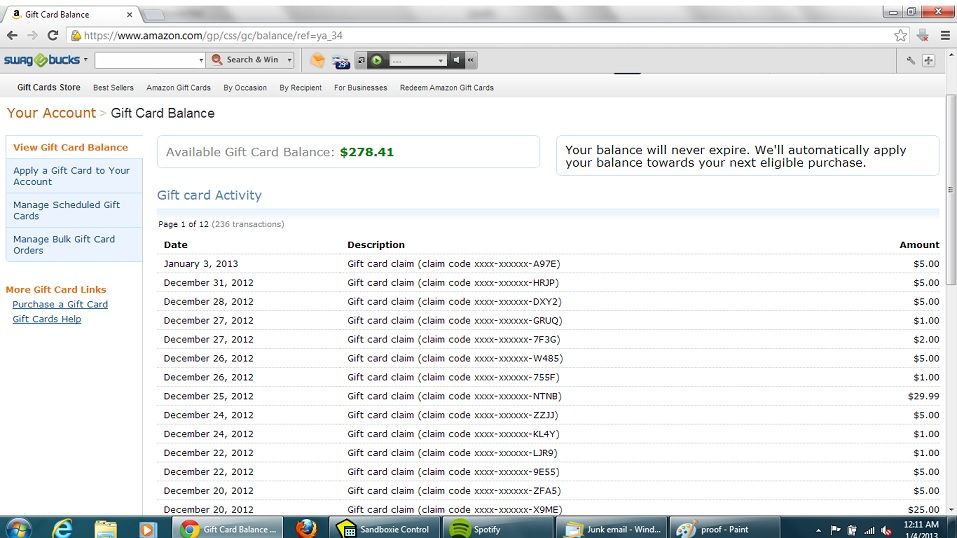Screen dimensions: 957x538
Task: Click the claim code ending HRJP
Action: click(453, 283)
